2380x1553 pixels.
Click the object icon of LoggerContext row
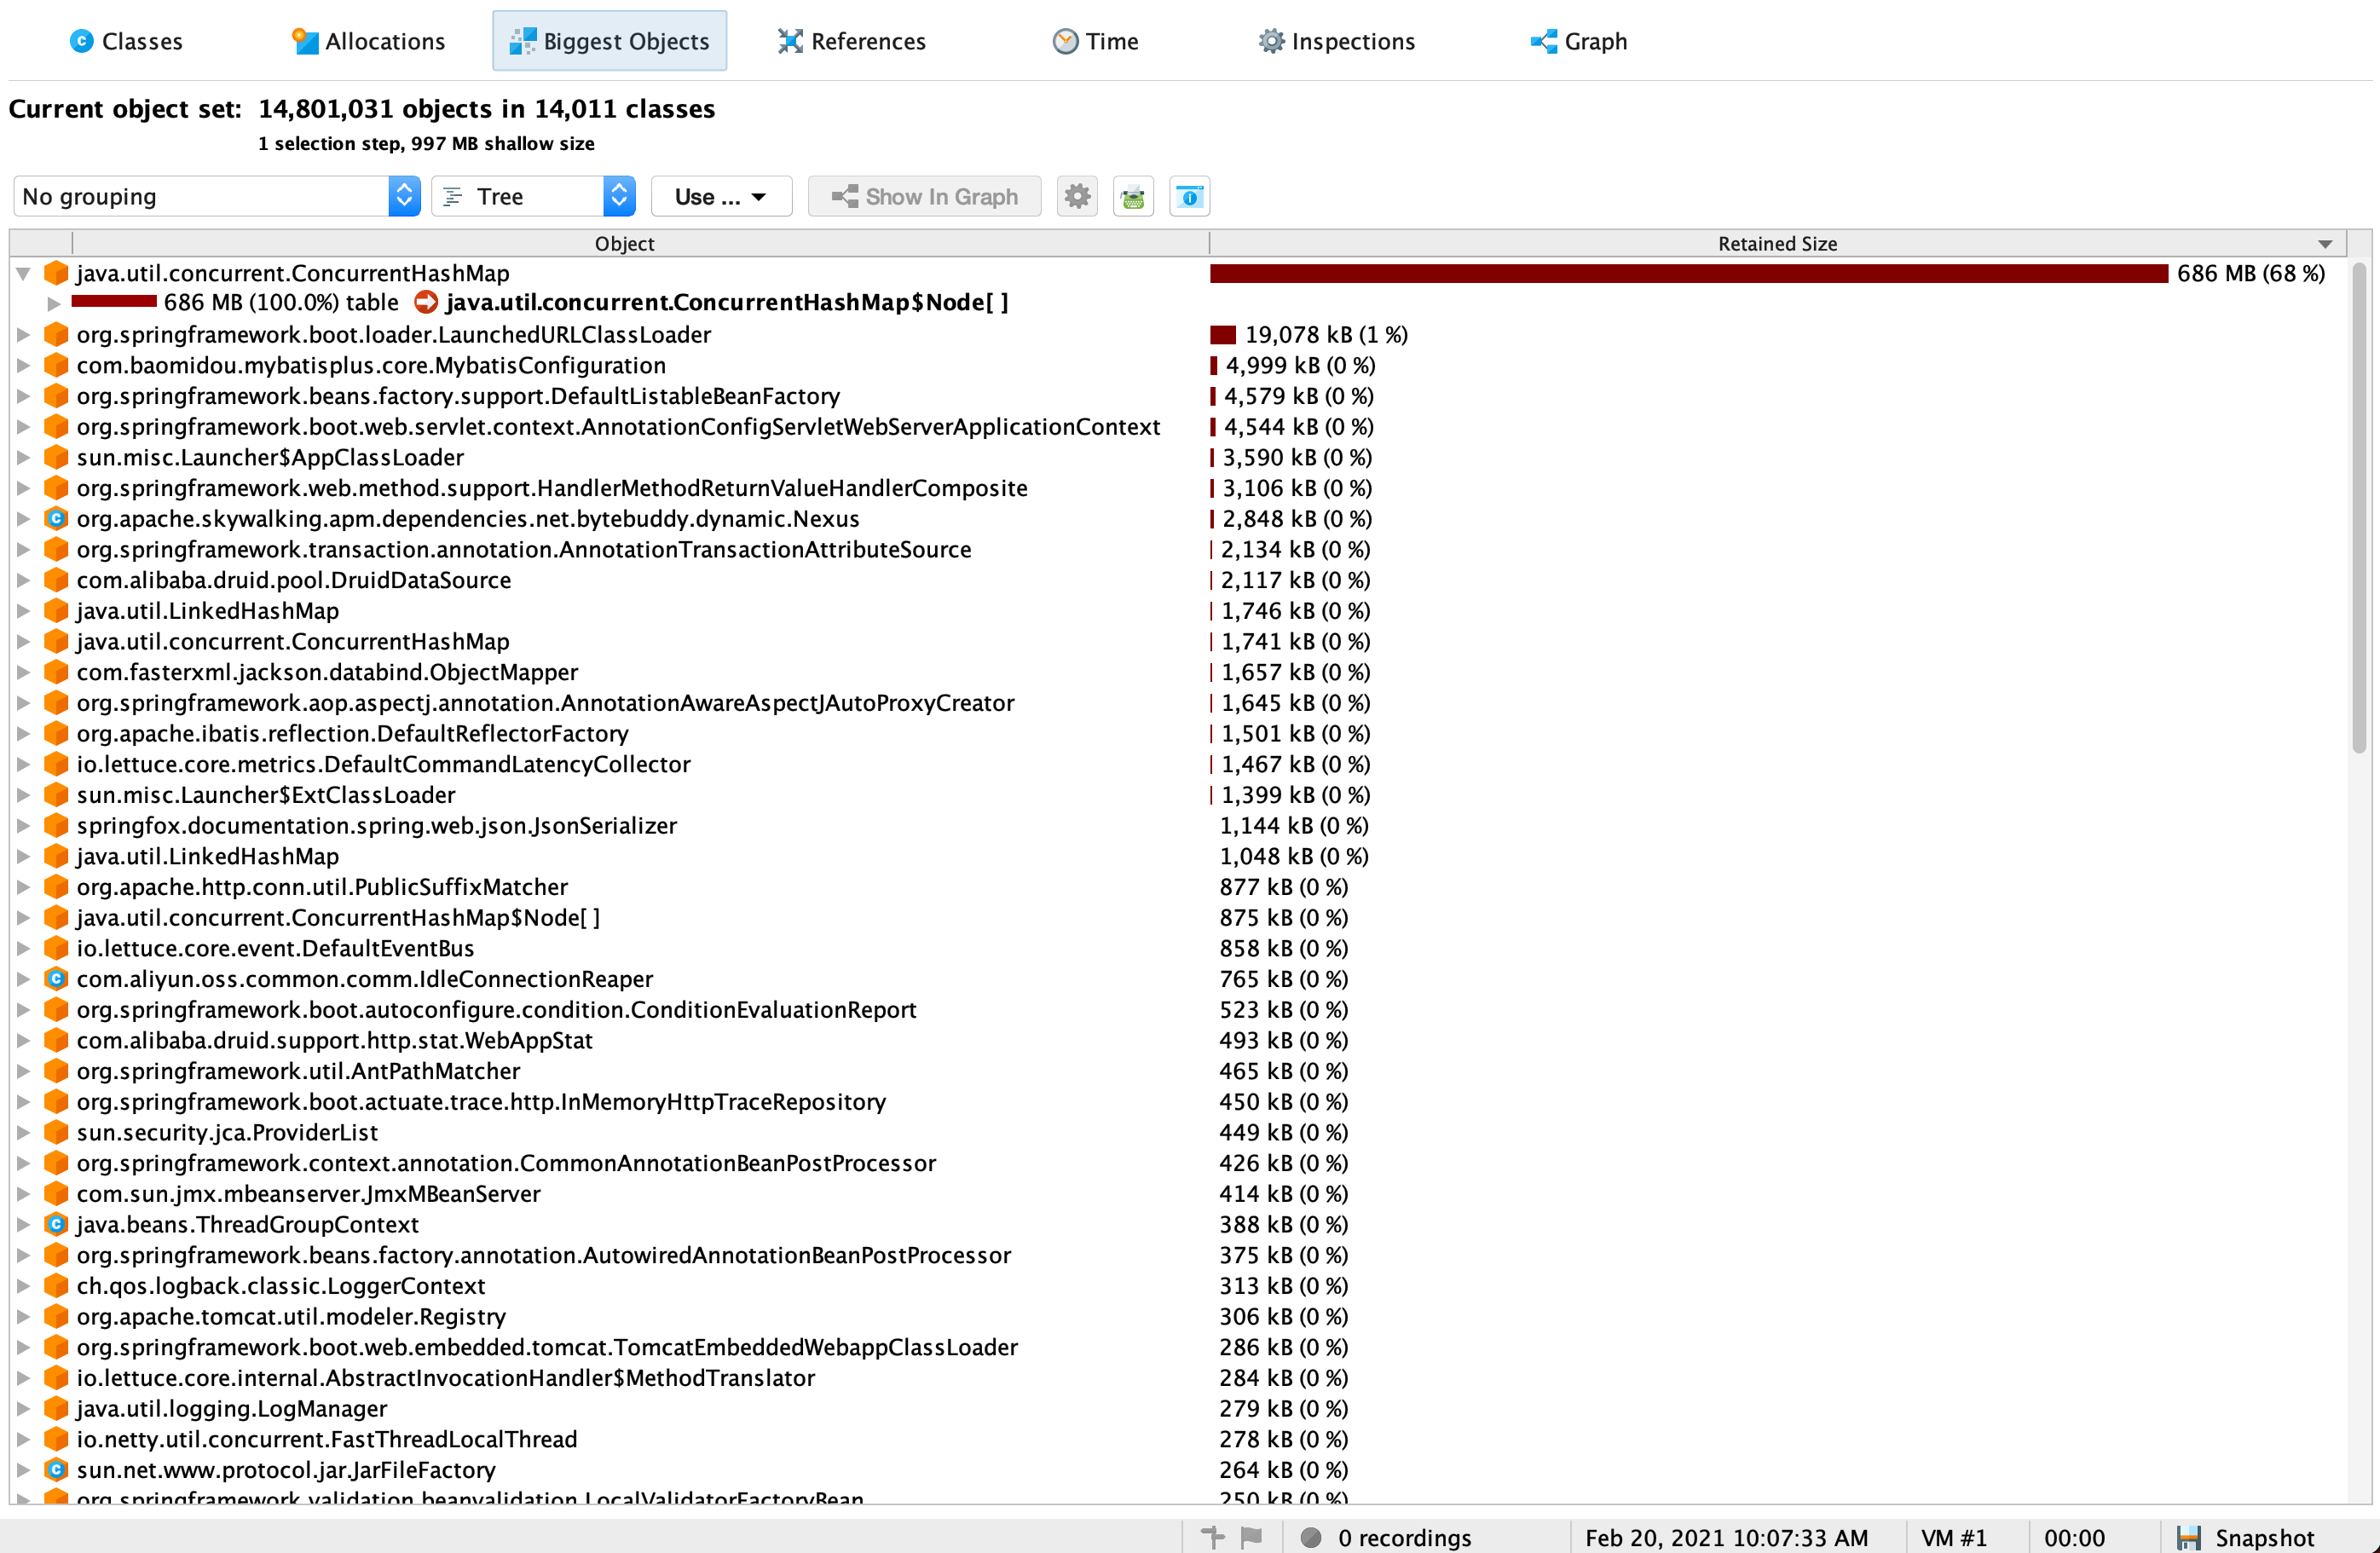(56, 1286)
